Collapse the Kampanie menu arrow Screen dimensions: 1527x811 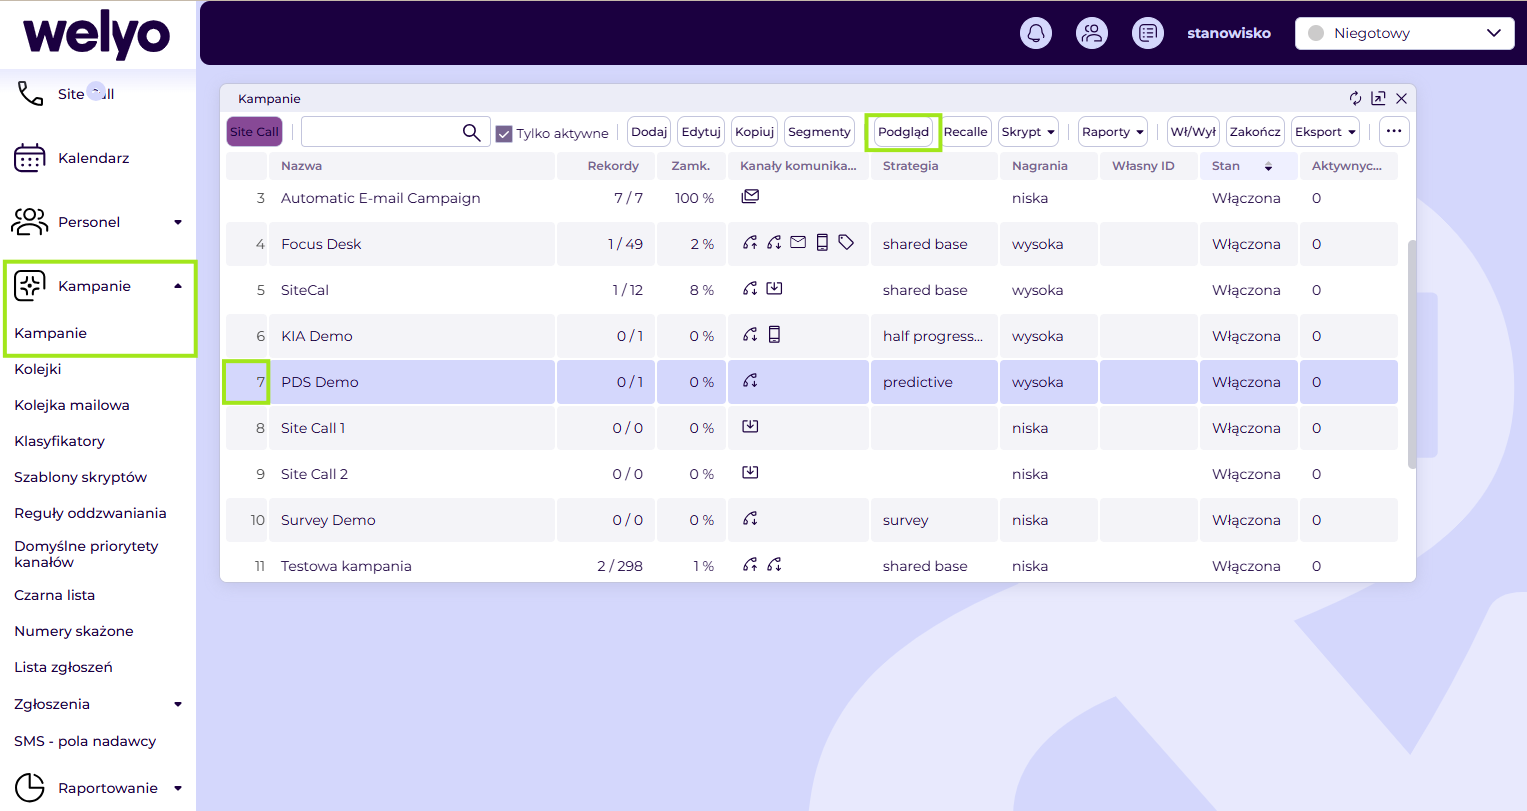coord(178,286)
